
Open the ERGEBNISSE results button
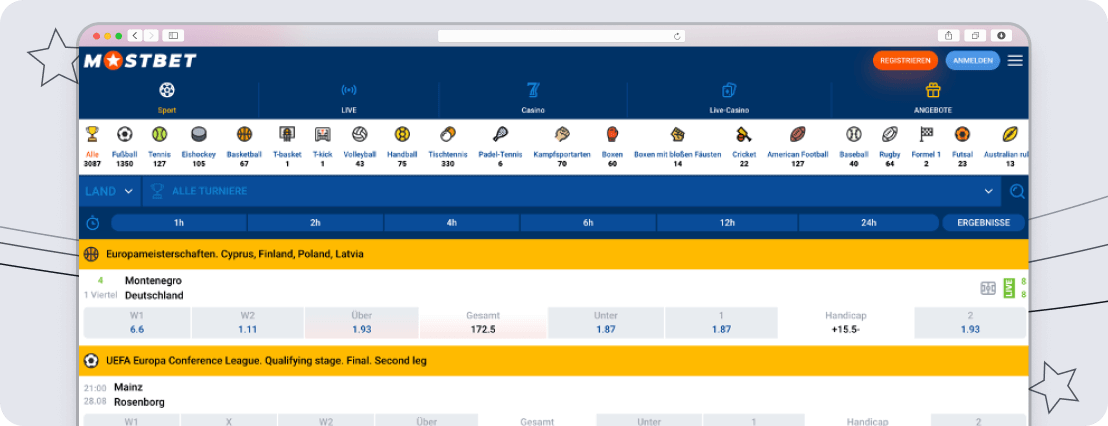984,223
